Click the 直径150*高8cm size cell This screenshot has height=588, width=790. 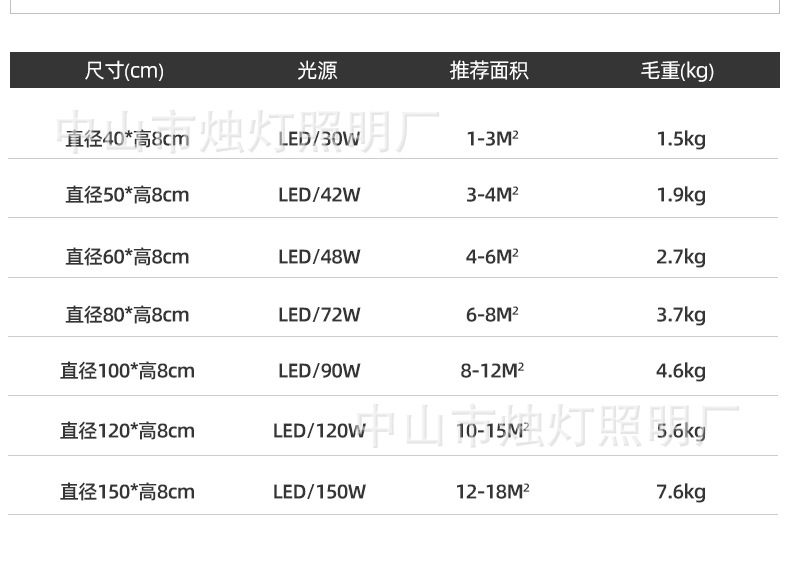click(127, 492)
